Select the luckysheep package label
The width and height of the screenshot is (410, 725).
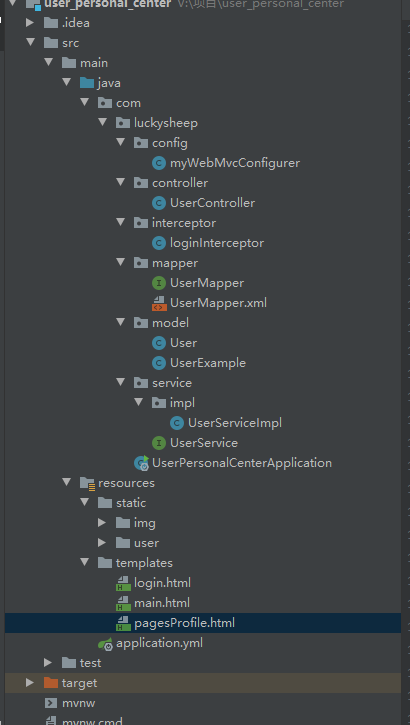pyautogui.click(x=165, y=123)
